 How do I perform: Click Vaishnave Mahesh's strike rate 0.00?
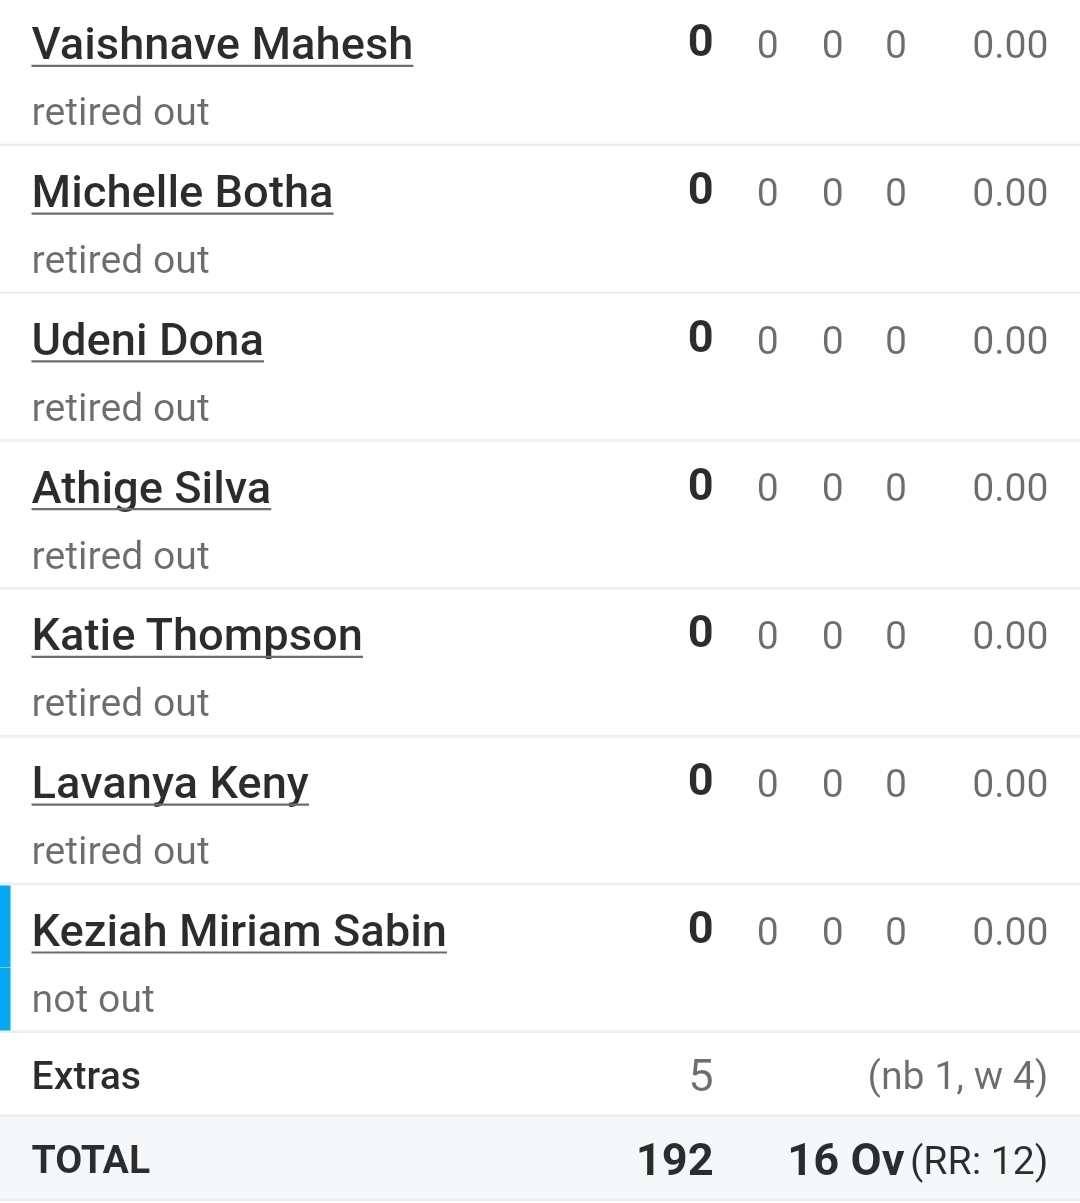(x=1010, y=45)
